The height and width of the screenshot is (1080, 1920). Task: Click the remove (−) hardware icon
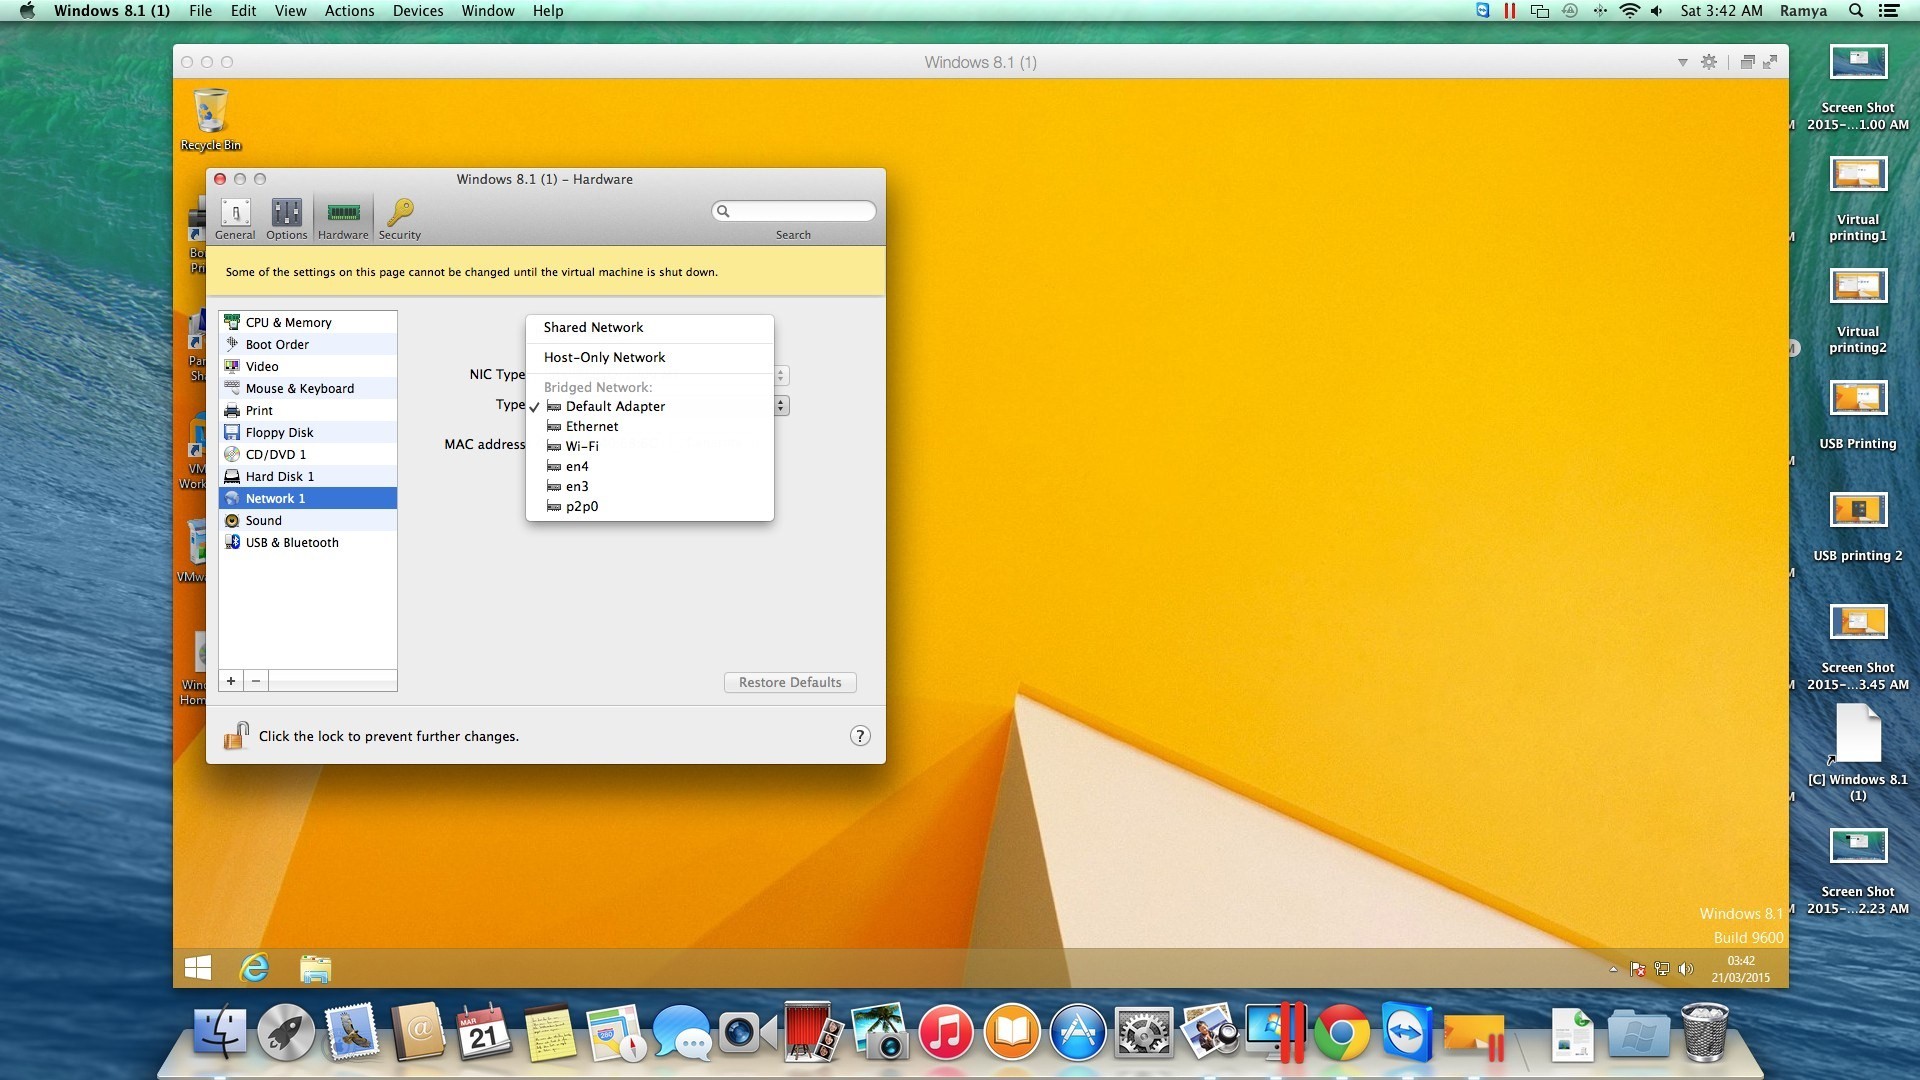(255, 681)
